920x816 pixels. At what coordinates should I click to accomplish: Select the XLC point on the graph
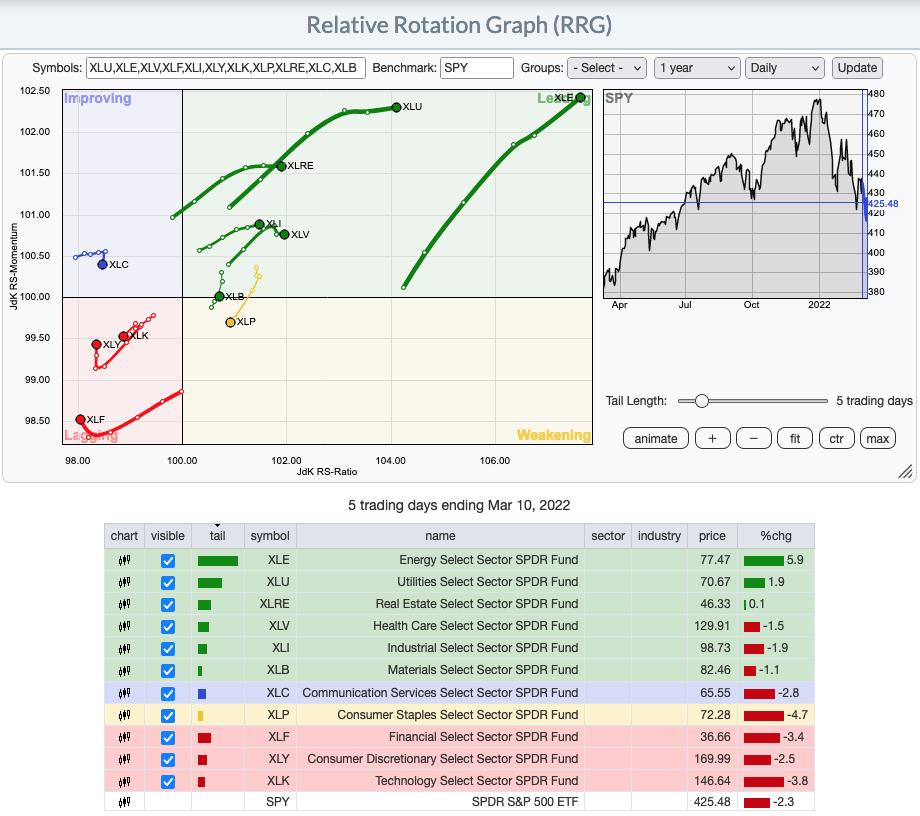click(103, 265)
